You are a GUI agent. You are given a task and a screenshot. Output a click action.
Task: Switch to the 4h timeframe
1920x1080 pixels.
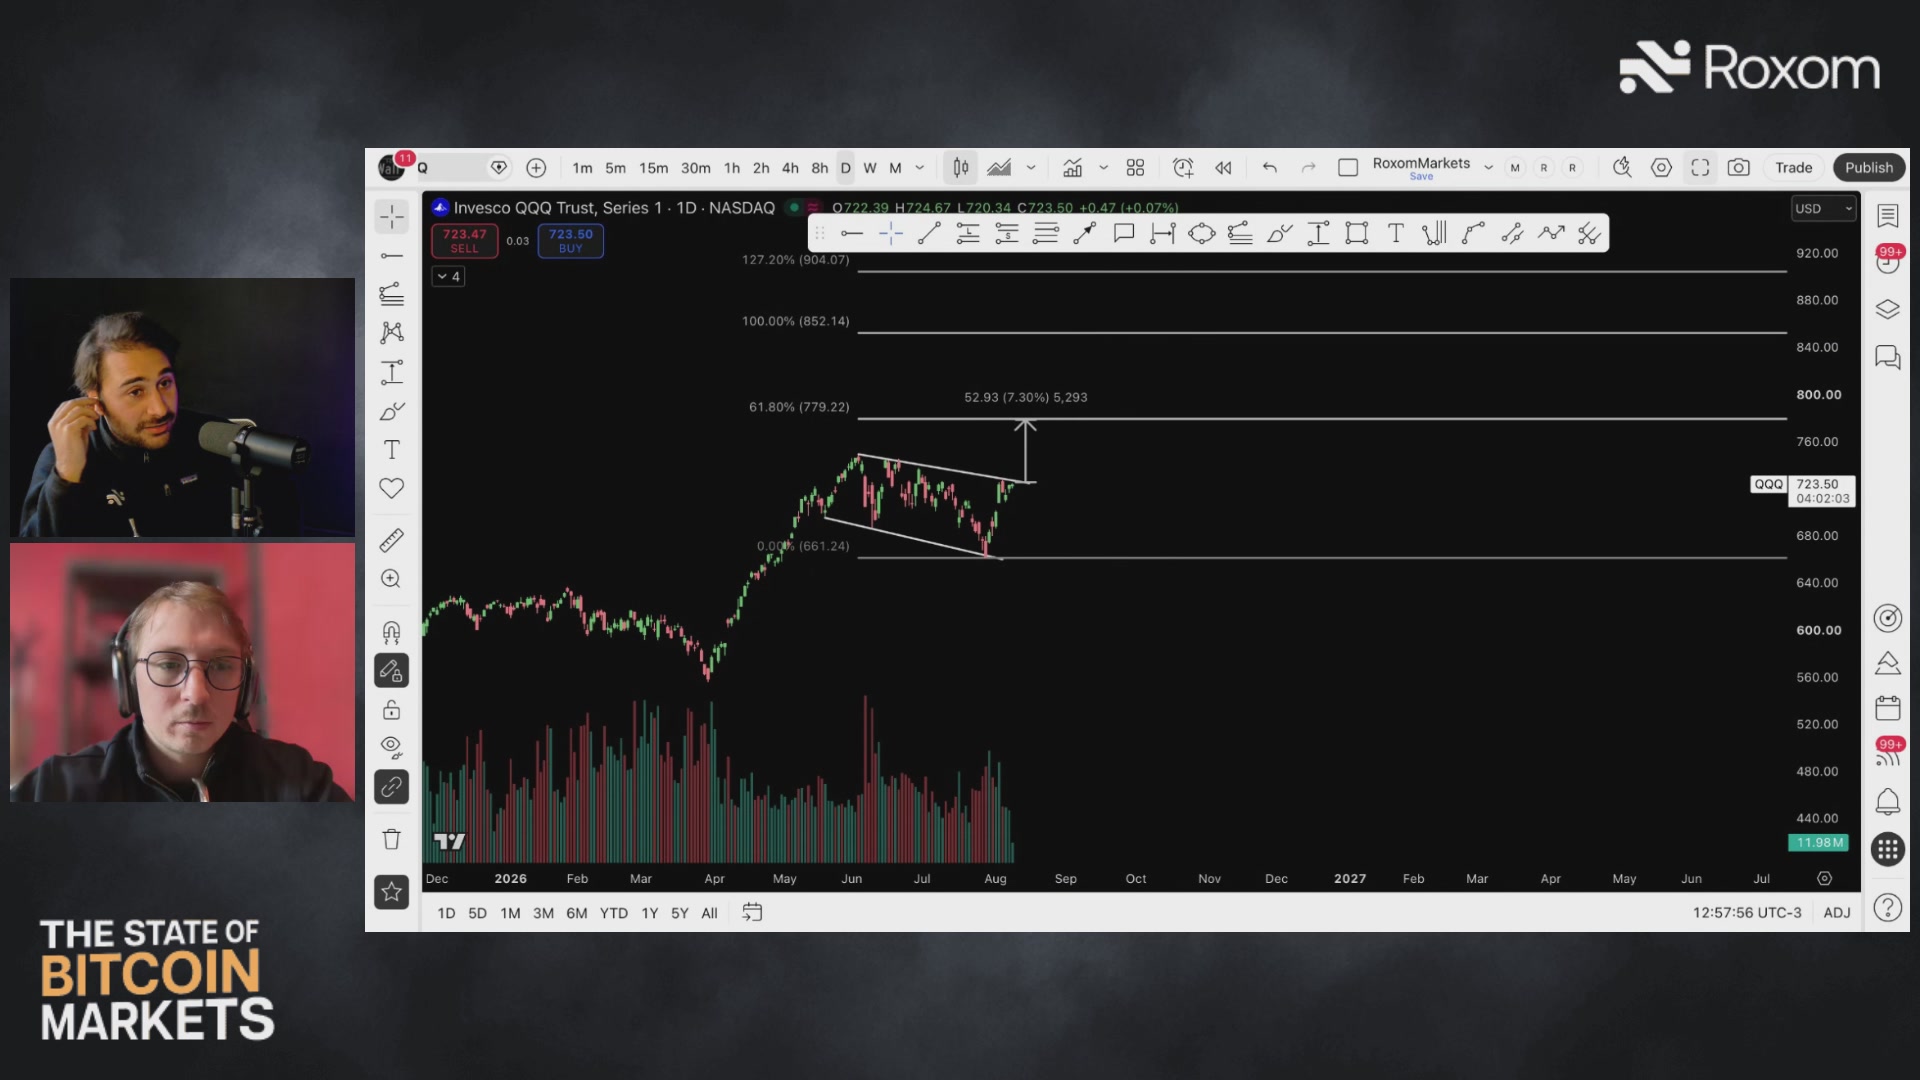pyautogui.click(x=790, y=168)
